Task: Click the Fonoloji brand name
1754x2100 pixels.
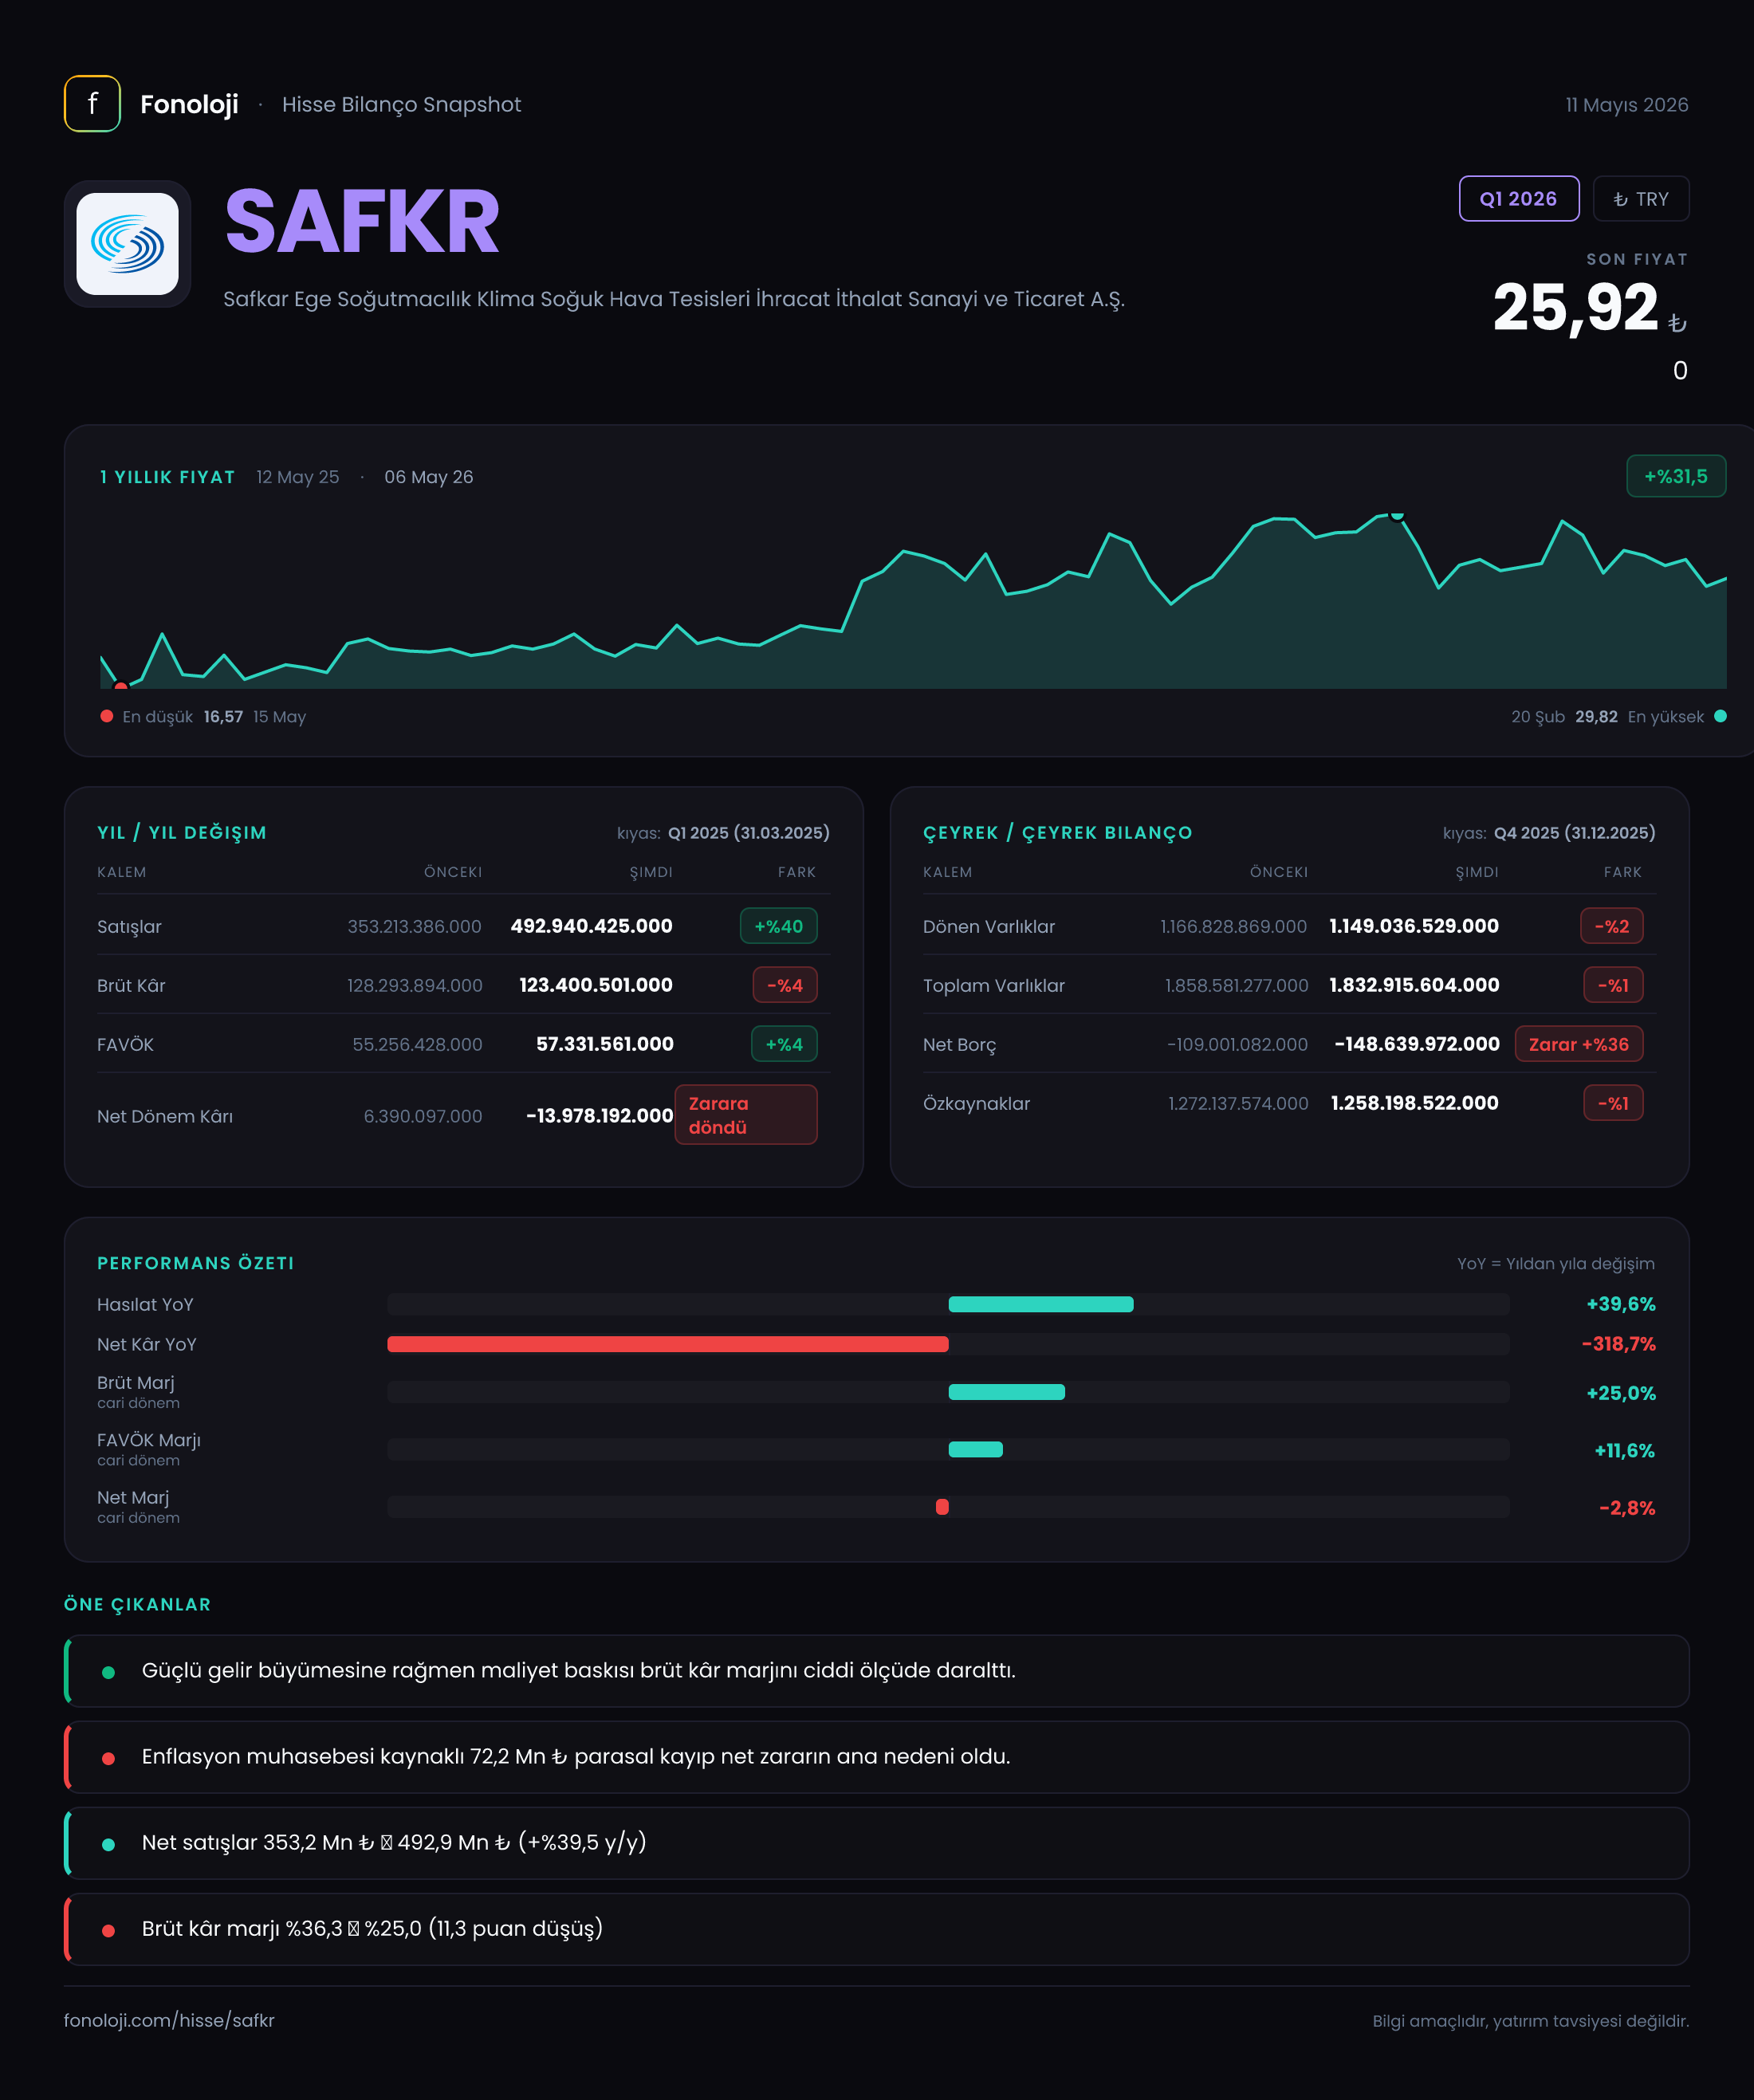Action: (189, 104)
